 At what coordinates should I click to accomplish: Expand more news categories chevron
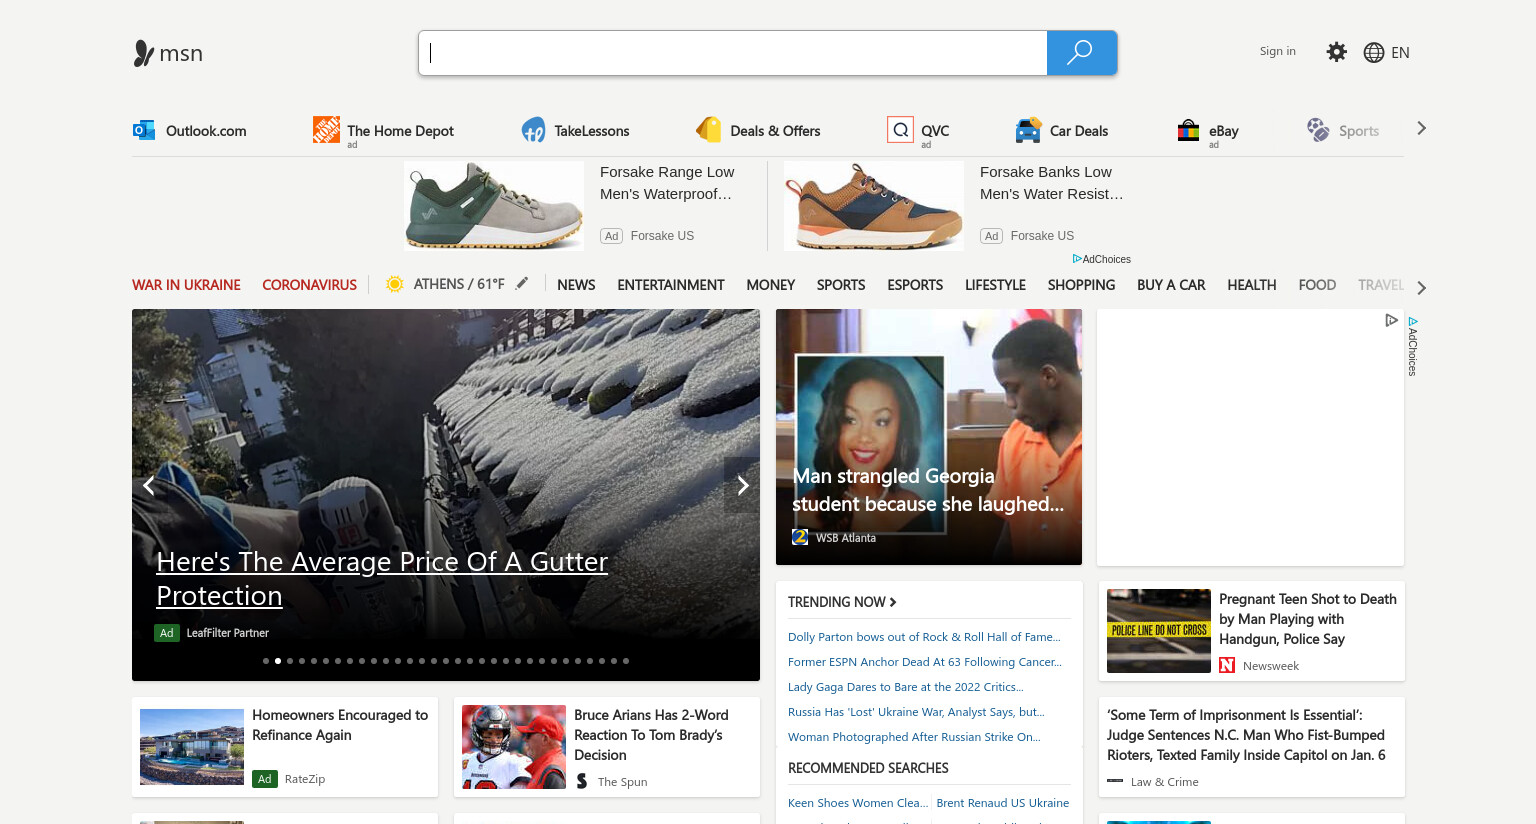tap(1421, 288)
